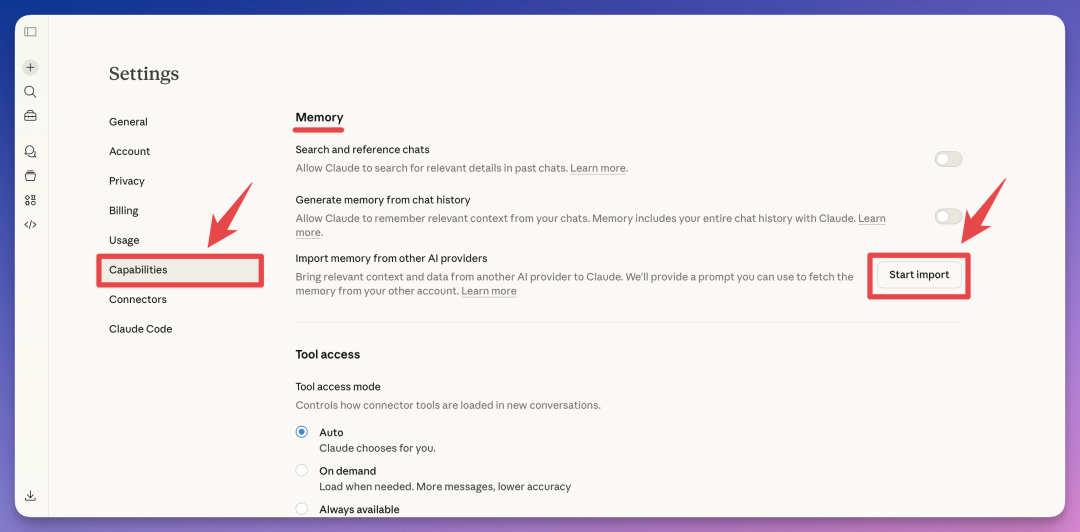Click 'Tool access mode' label

click(x=338, y=387)
